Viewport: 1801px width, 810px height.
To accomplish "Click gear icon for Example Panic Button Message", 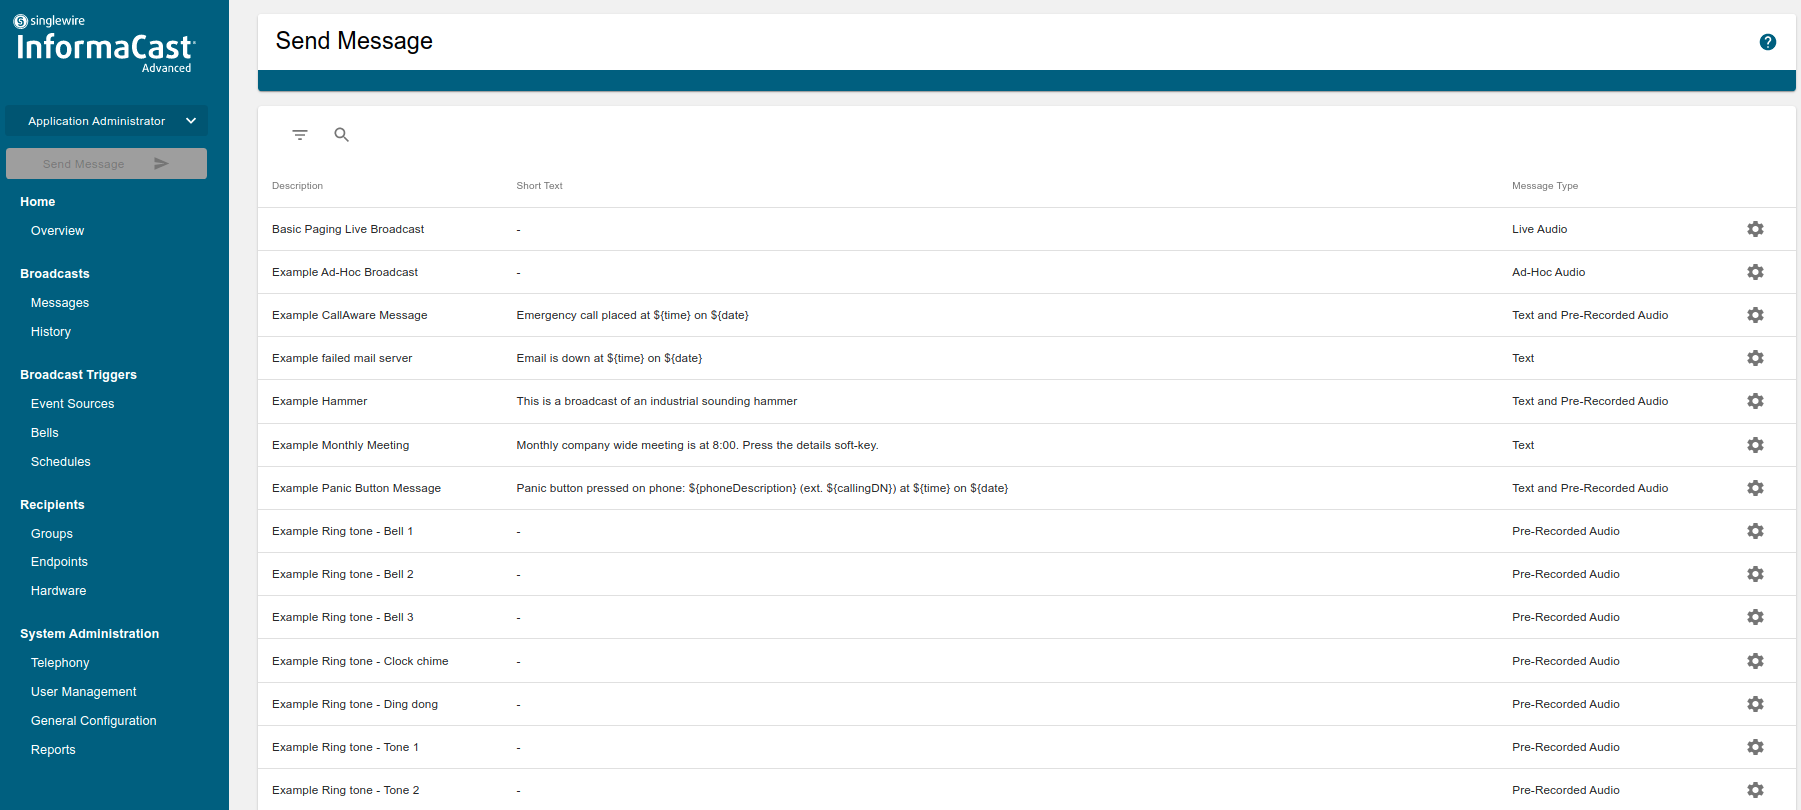I will pos(1754,488).
